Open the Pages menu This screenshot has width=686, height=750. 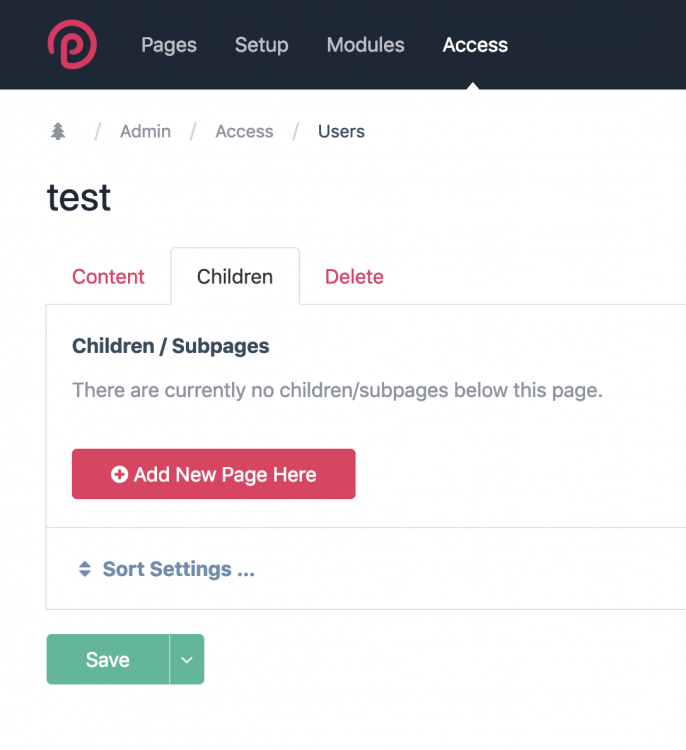click(169, 45)
